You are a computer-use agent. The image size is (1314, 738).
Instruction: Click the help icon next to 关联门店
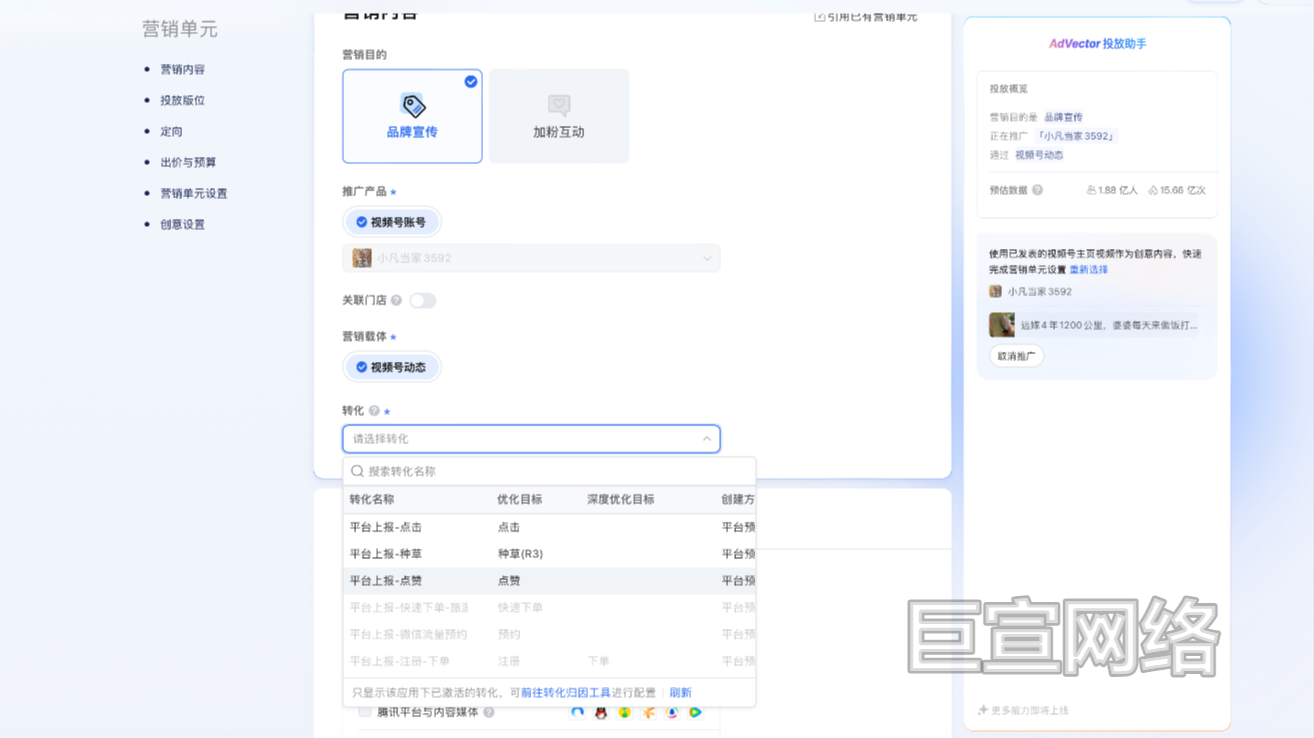click(x=396, y=300)
